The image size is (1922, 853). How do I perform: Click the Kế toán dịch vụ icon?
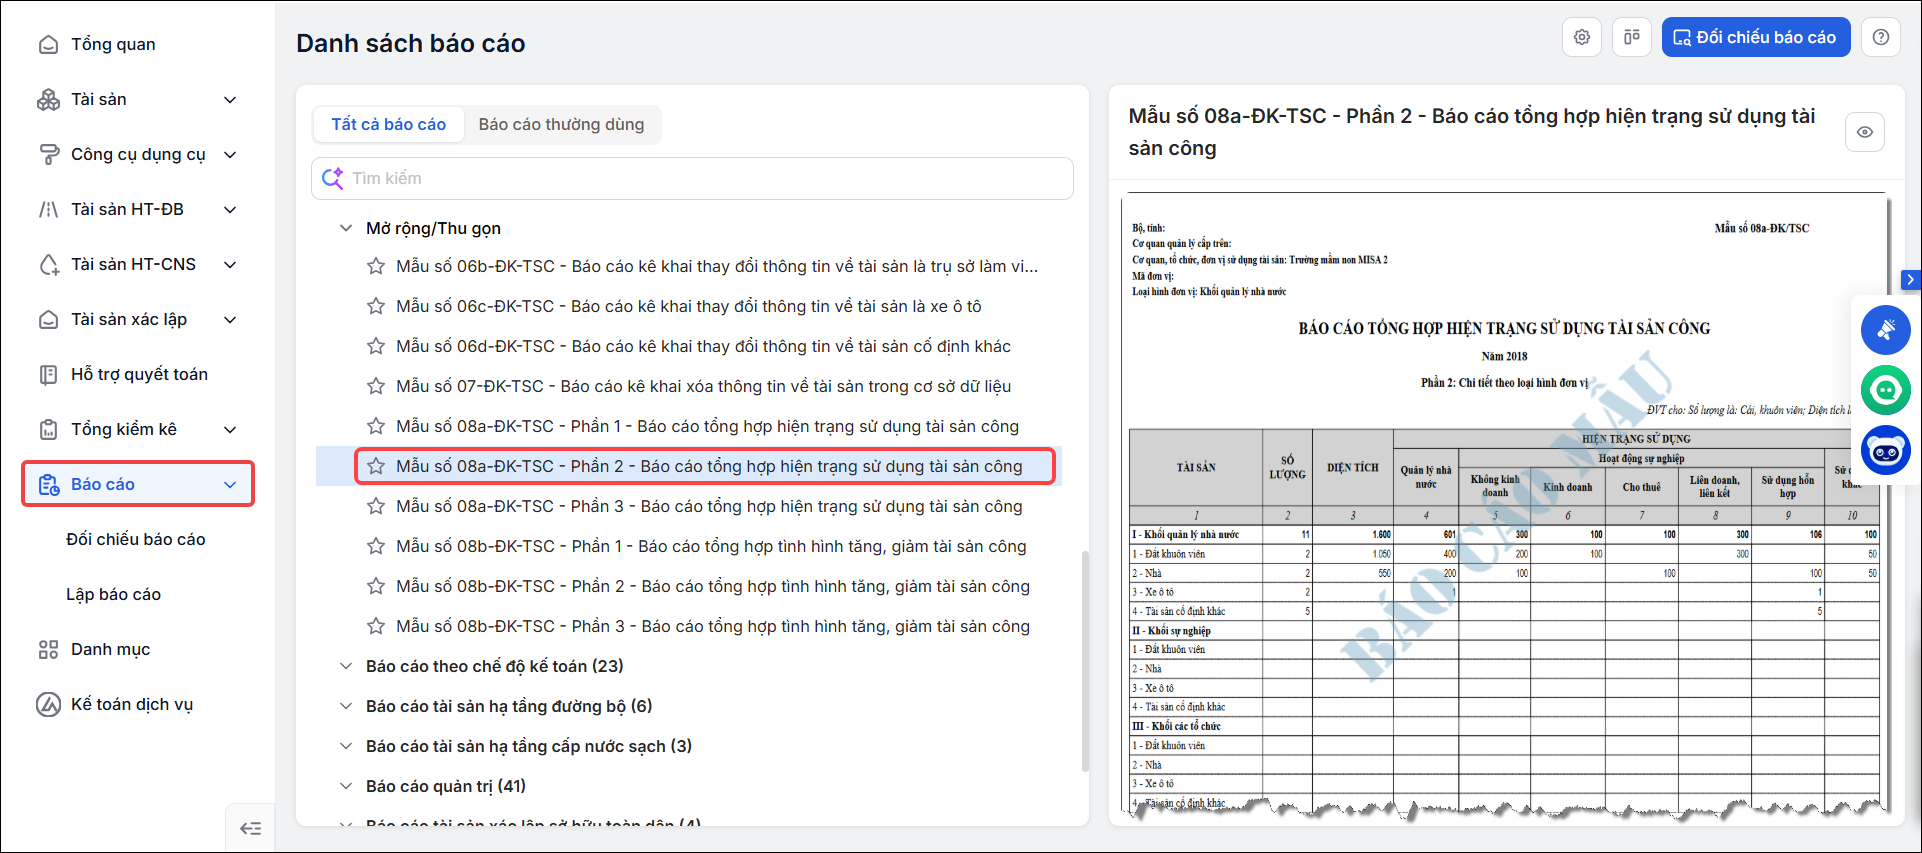click(x=48, y=704)
